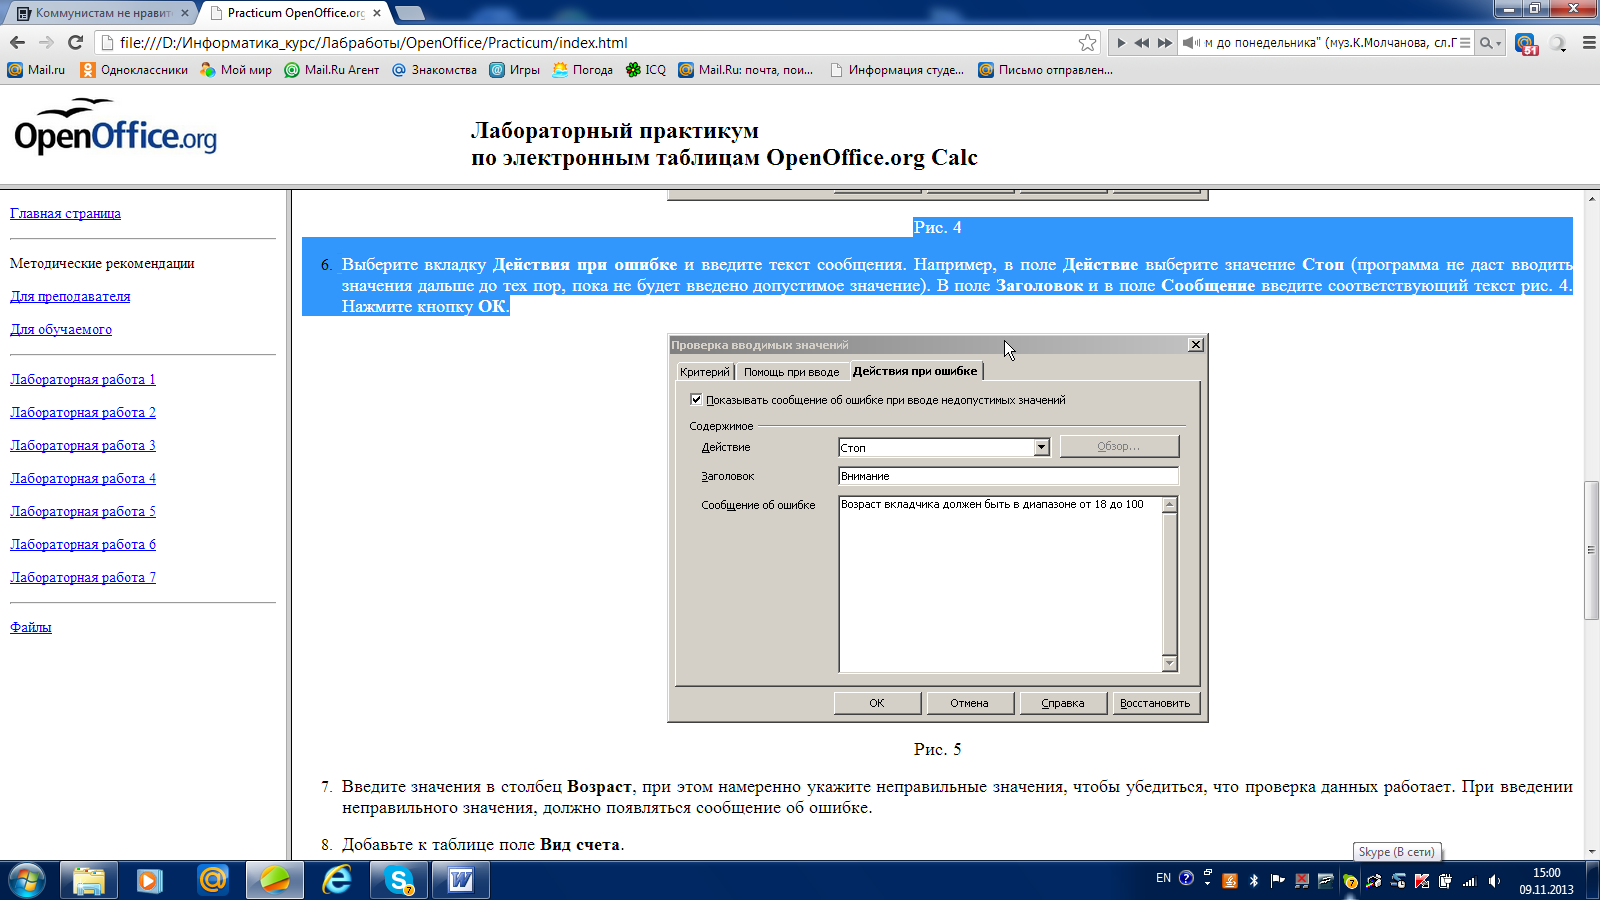Play music with the player play button
This screenshot has width=1600, height=900.
tap(1121, 43)
